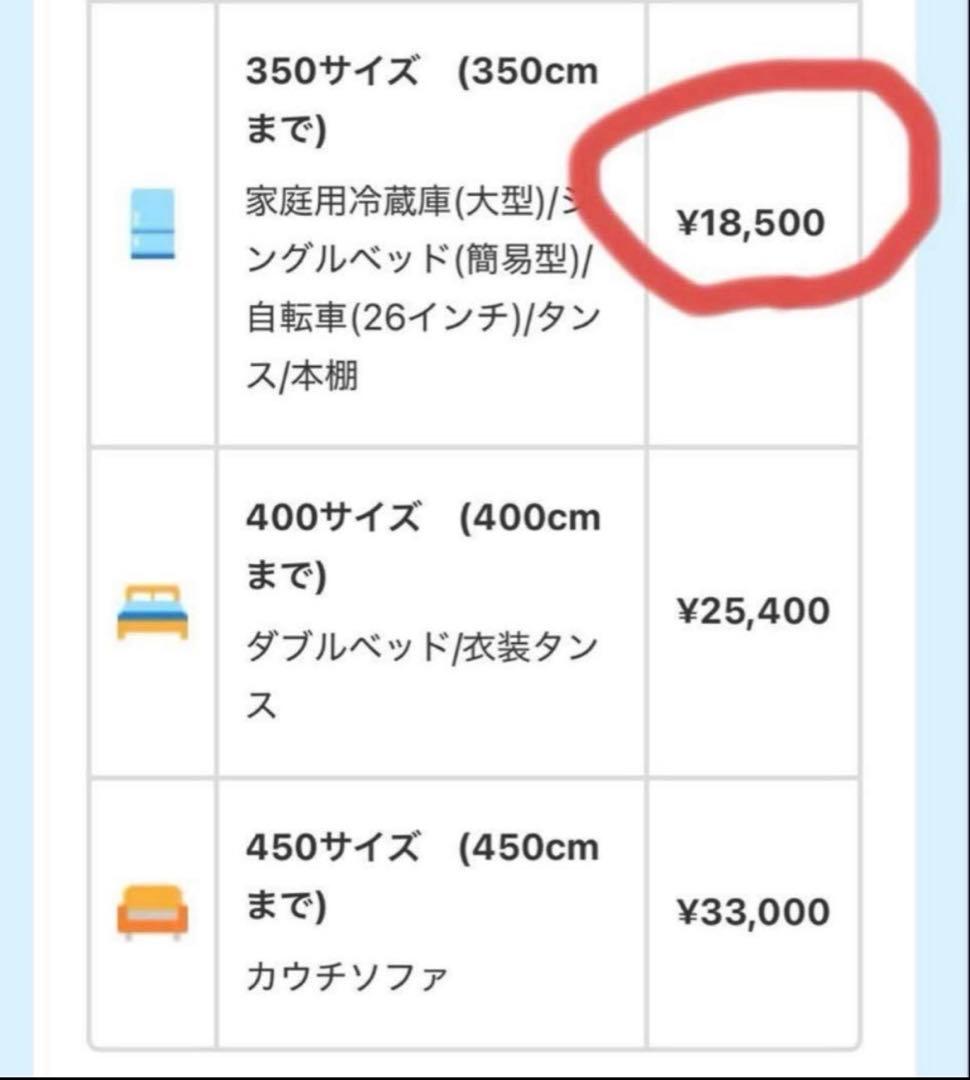Click the ¥25,400 price
Viewport: 970px width, 1080px height.
754,610
